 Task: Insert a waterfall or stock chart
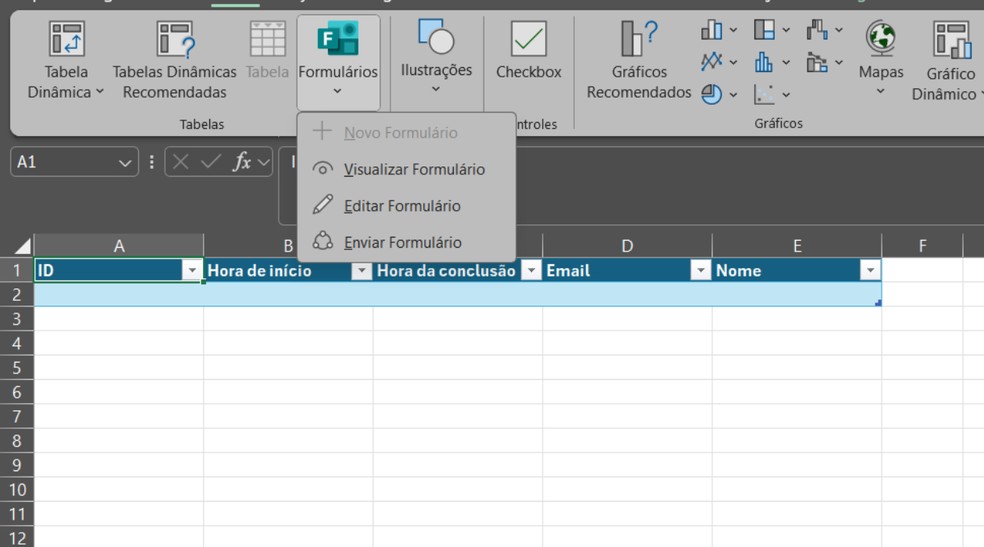(x=817, y=29)
